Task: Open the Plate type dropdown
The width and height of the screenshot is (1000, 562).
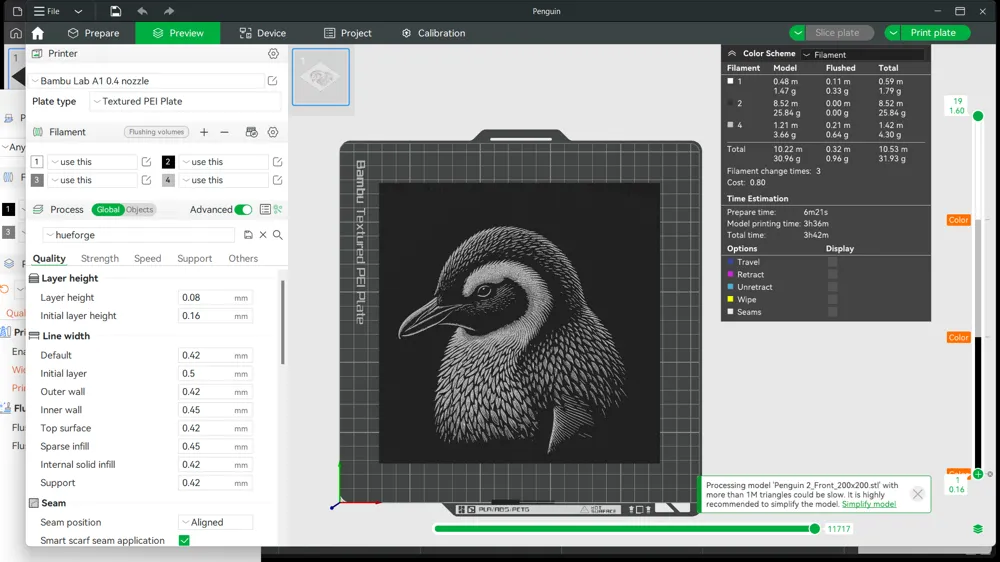Action: coord(185,101)
